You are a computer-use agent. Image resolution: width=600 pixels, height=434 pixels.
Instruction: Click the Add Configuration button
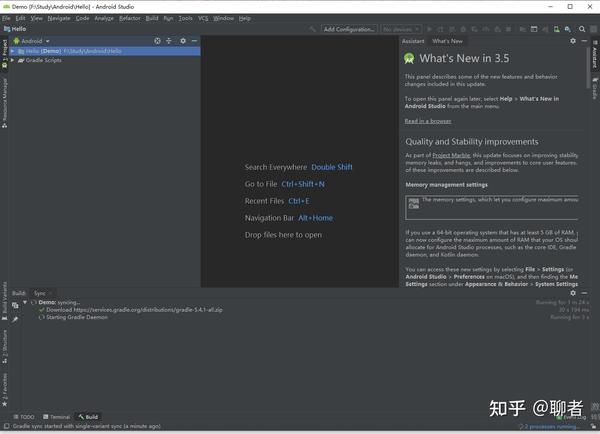pyautogui.click(x=349, y=29)
